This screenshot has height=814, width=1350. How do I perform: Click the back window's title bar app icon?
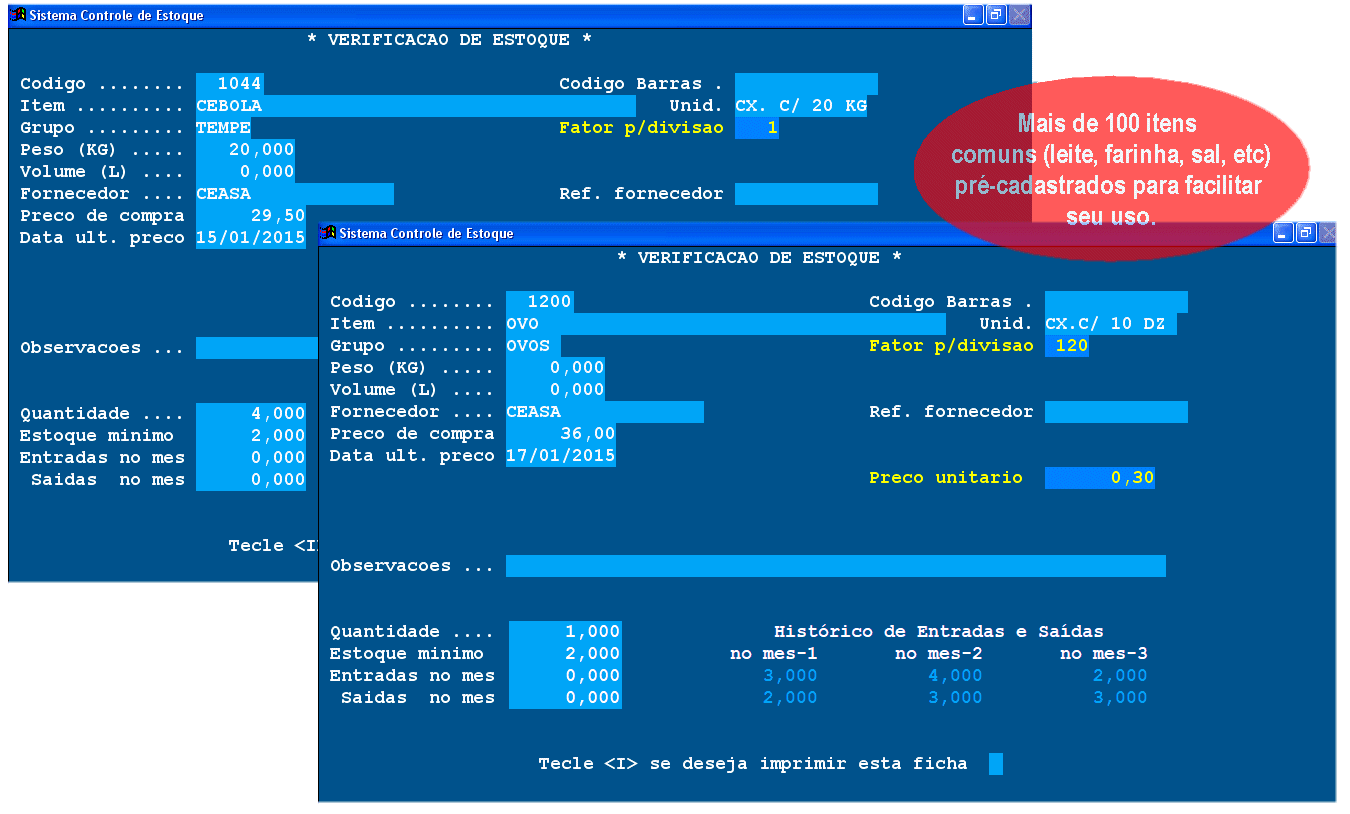click(18, 14)
